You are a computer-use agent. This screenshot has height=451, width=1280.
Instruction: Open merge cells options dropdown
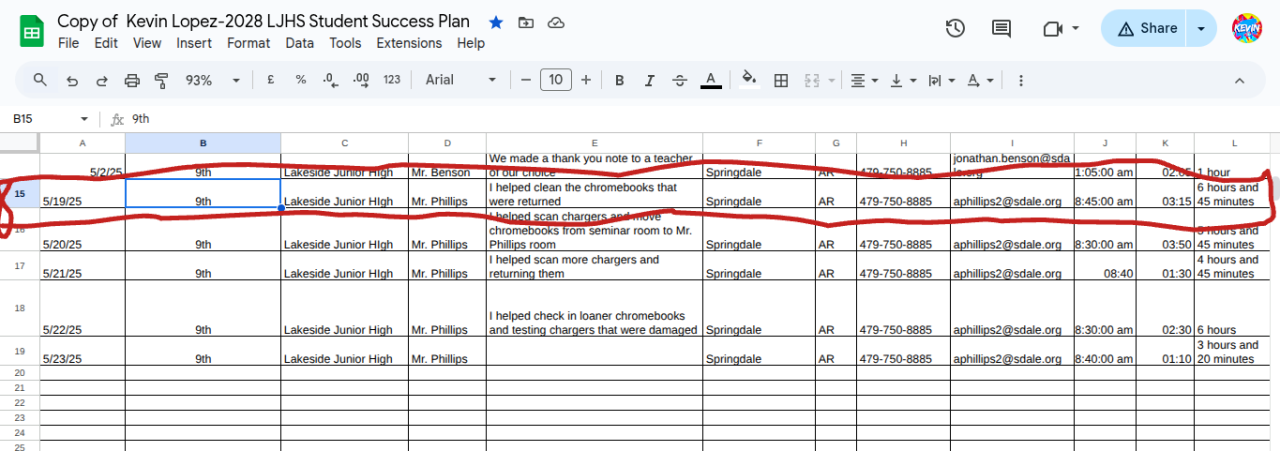[831, 80]
